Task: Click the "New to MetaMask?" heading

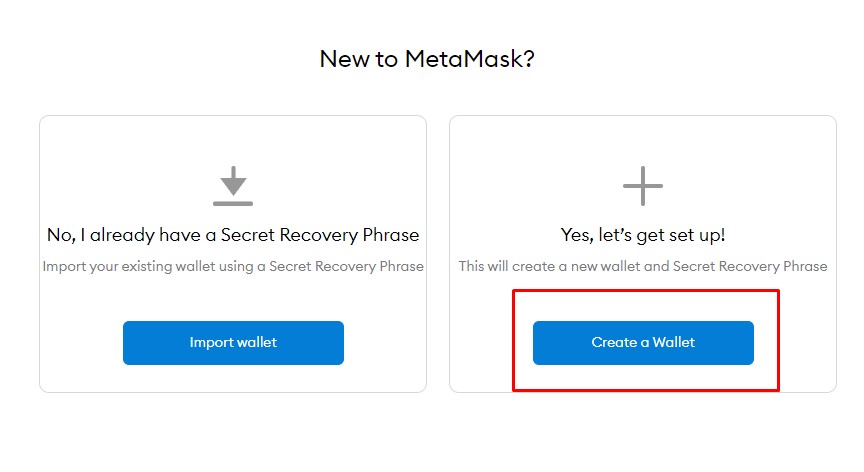Action: 427,59
